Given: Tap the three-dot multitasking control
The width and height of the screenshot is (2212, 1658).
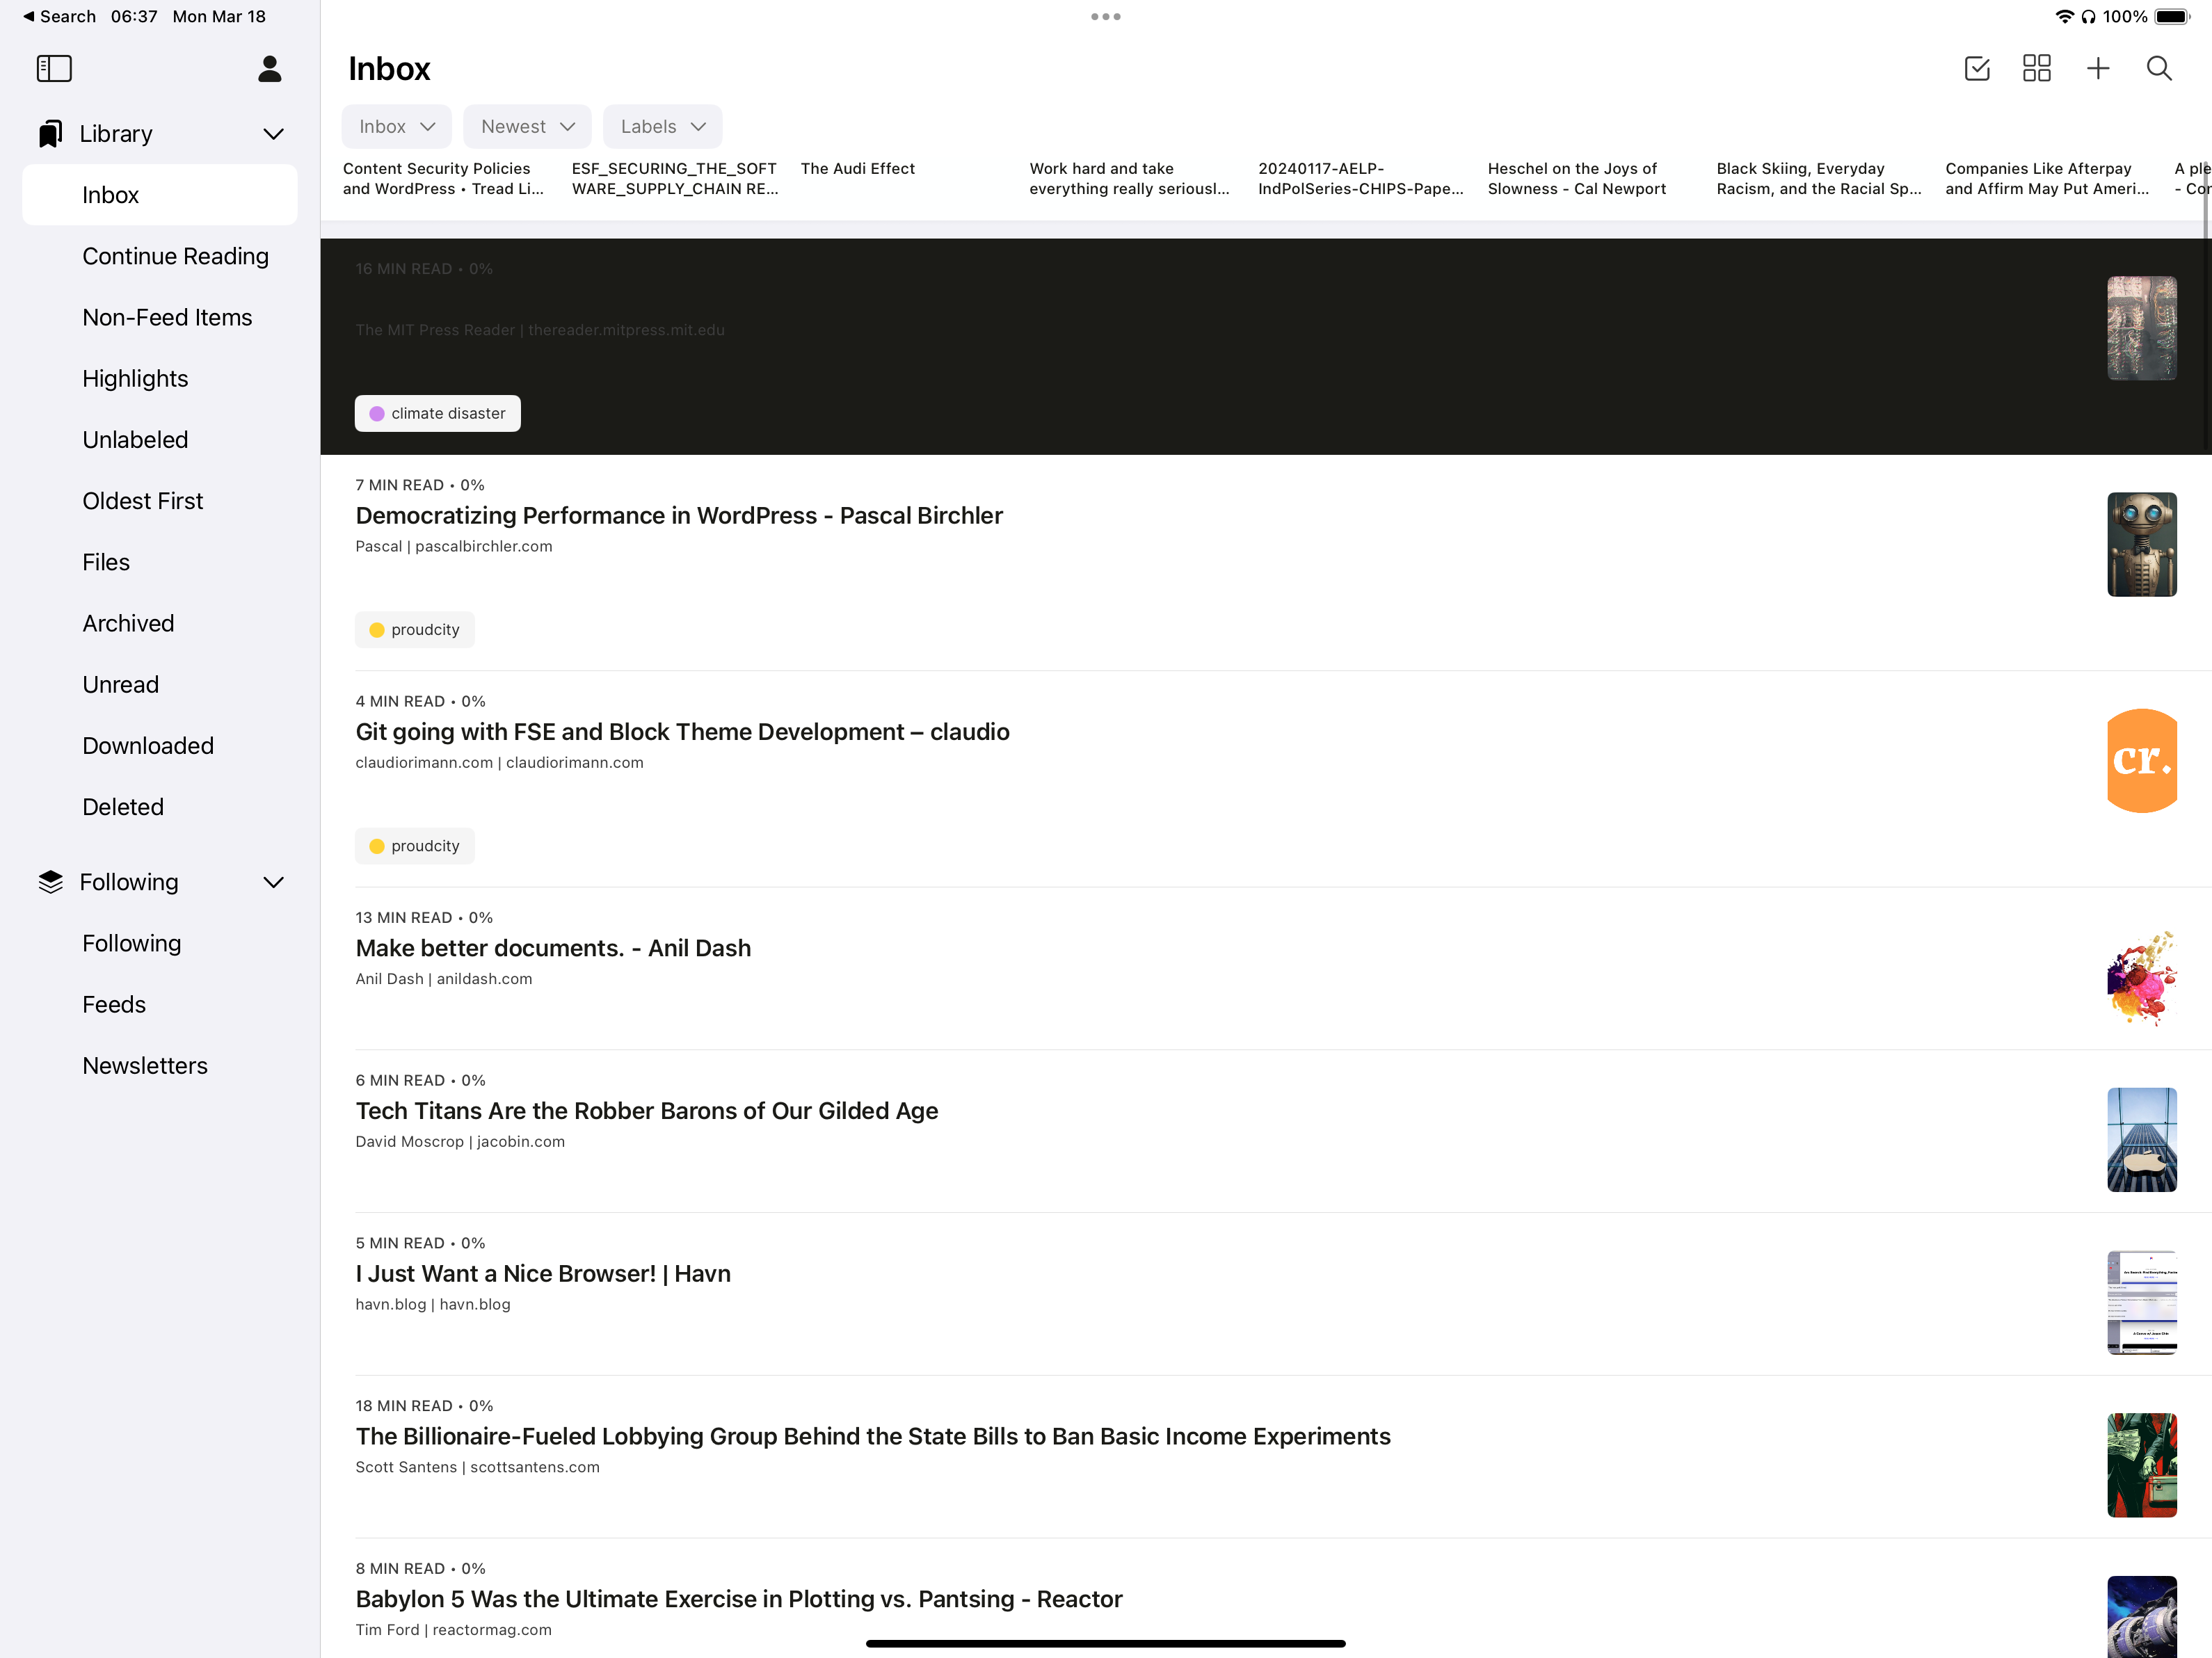Looking at the screenshot, I should point(1105,17).
